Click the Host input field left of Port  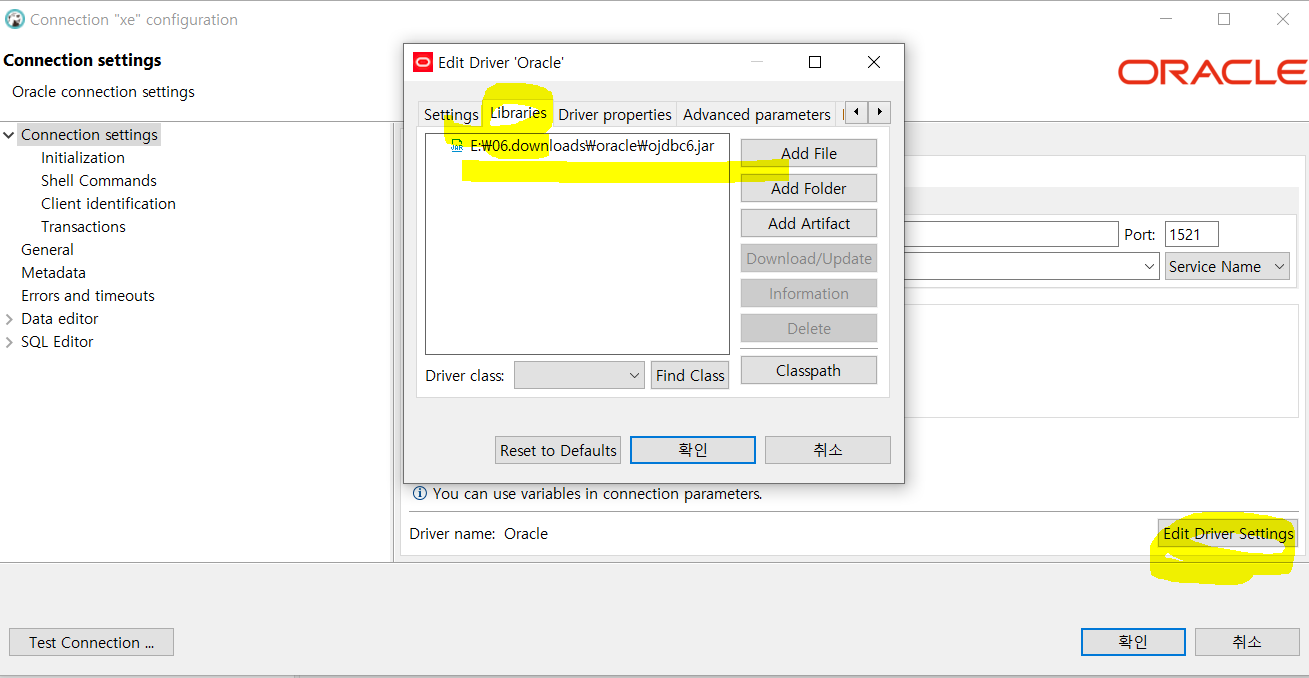click(1011, 234)
